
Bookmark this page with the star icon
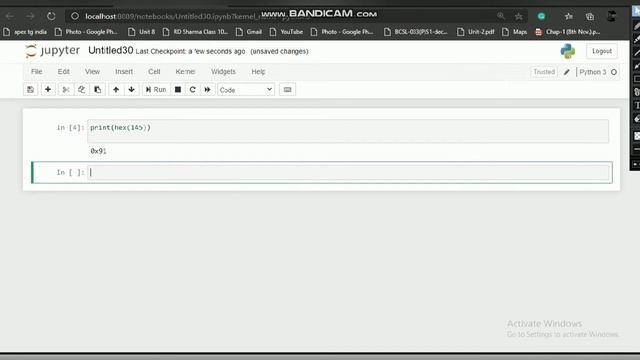pyautogui.click(x=519, y=16)
